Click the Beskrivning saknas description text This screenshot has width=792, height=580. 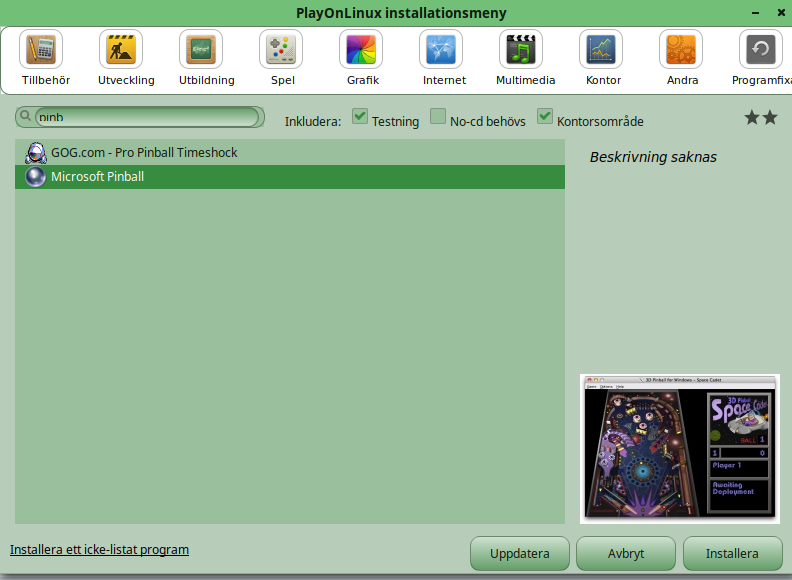tap(653, 157)
